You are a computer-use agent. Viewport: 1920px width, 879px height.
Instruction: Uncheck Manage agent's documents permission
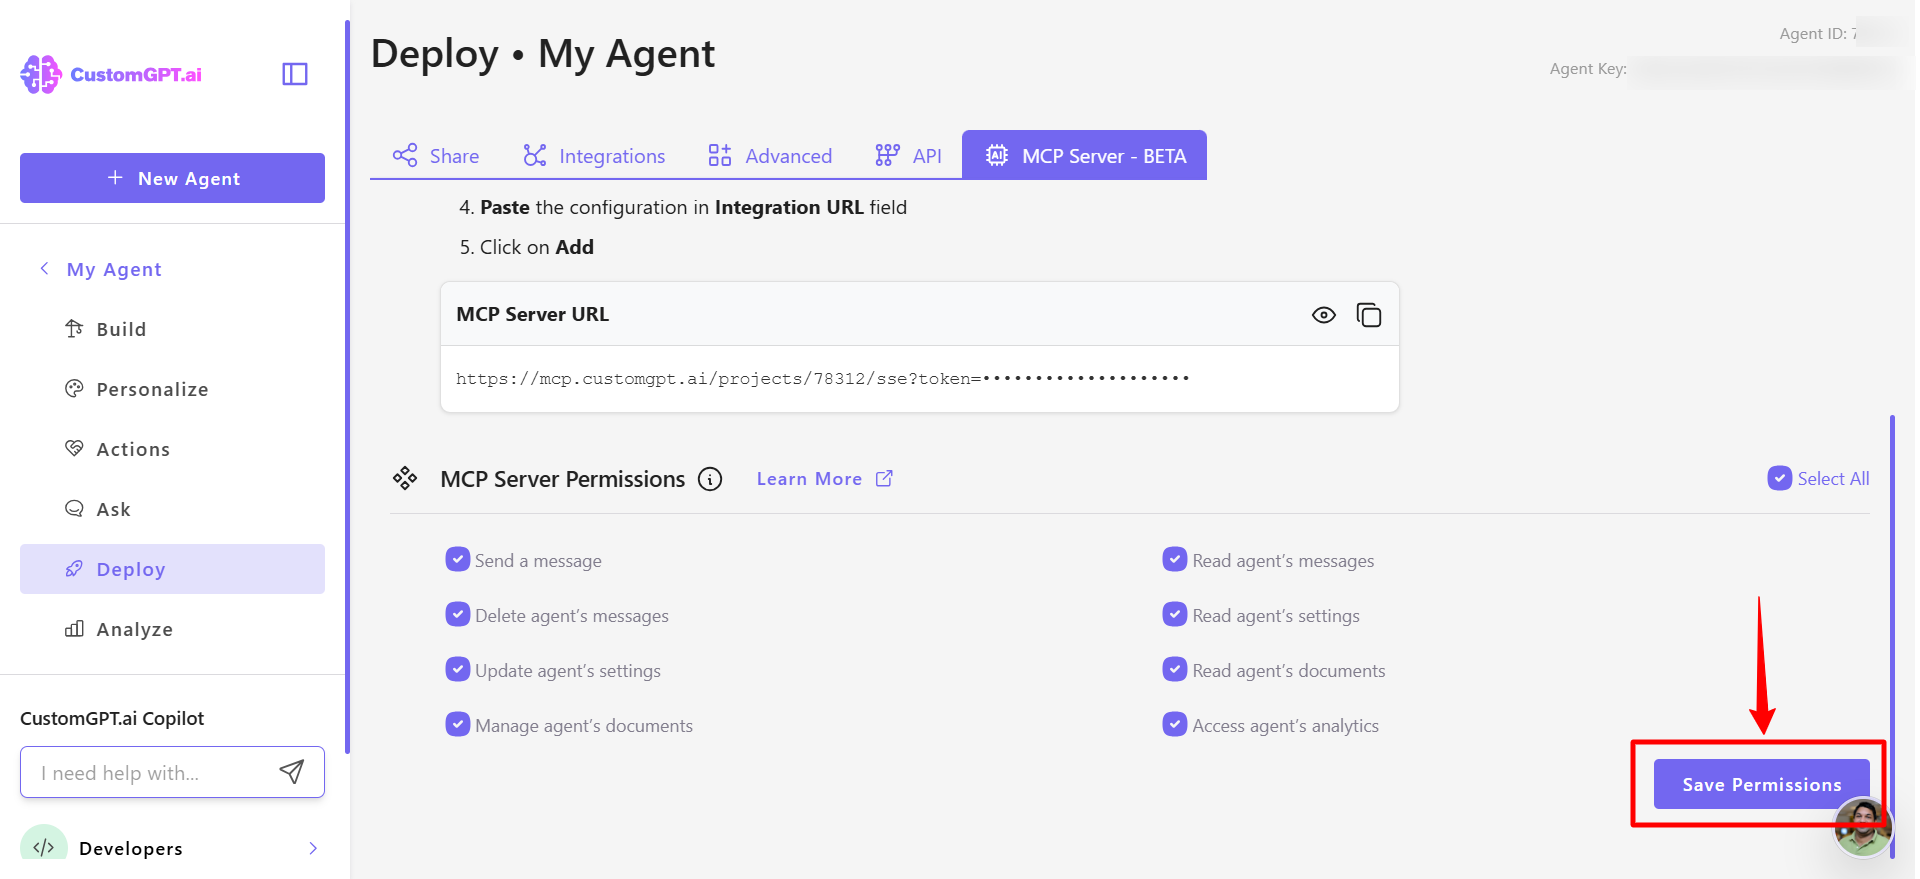458,724
